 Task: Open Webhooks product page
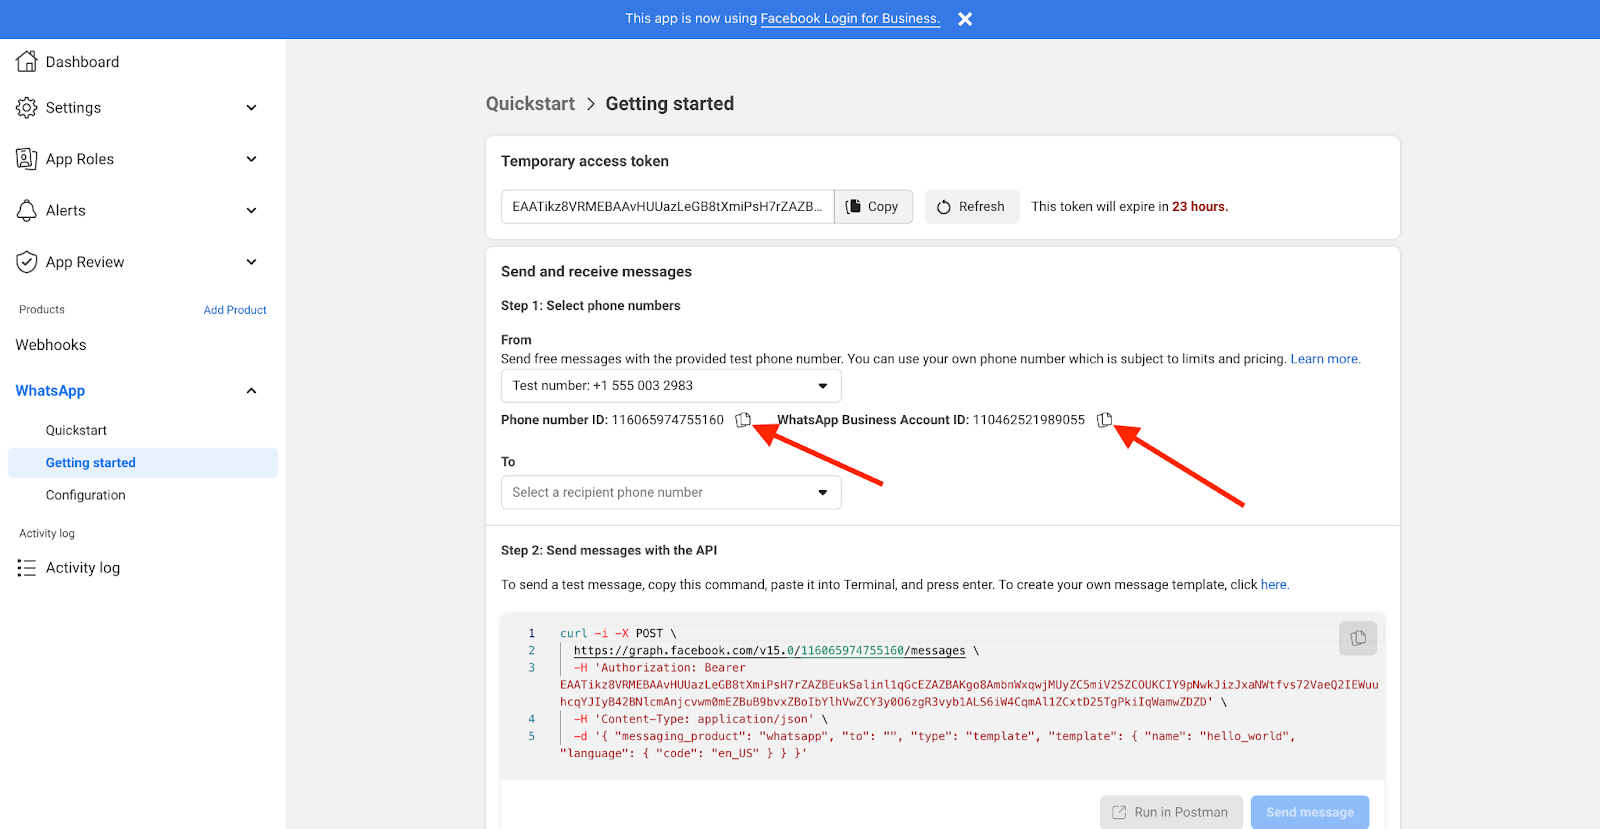[51, 345]
